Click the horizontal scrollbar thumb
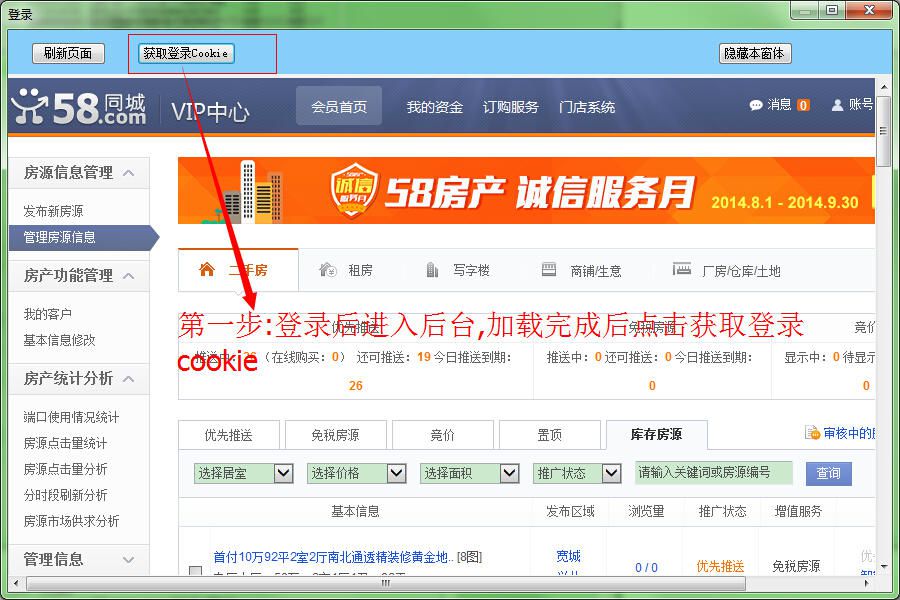This screenshot has width=900, height=600. tap(386, 583)
